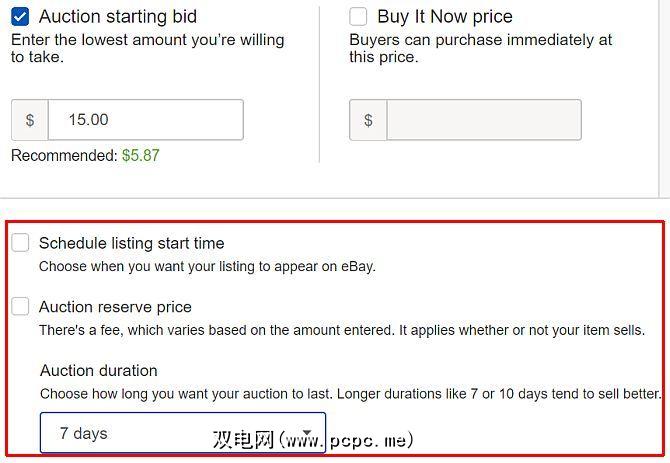
Task: Uncheck the Auction starting bid checkbox
Action: click(20, 16)
